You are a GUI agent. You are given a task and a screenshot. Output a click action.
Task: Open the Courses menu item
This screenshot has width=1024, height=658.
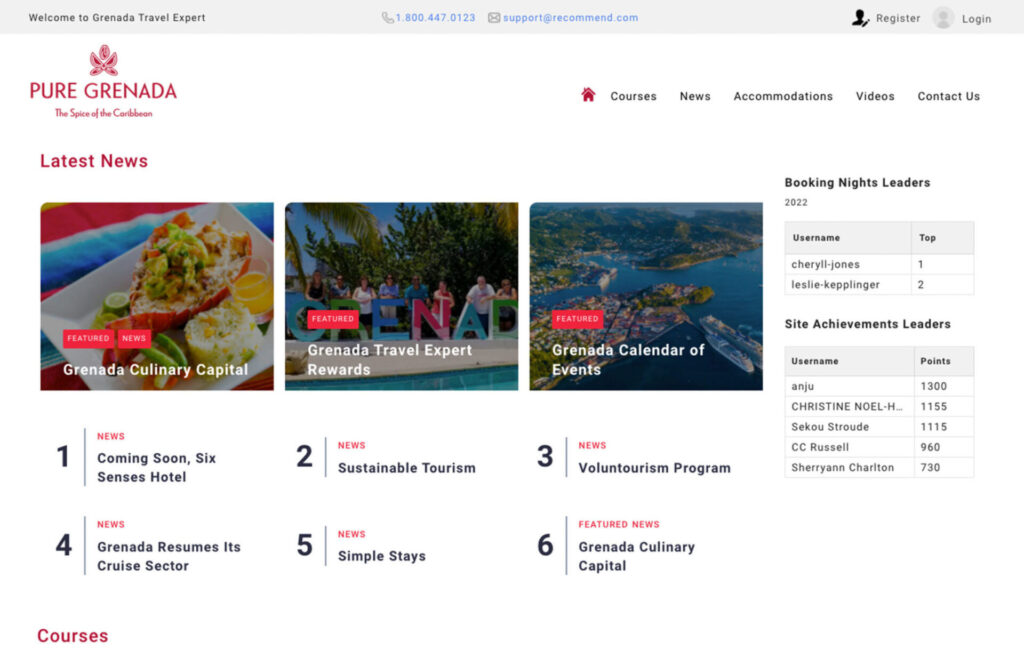point(633,96)
